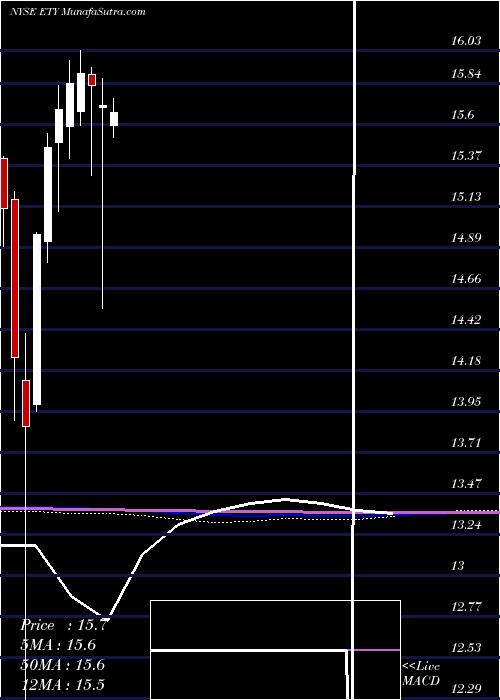
Task: Select the tall white candlestick spanning 13.95 to 14.89
Action: (x=37, y=320)
